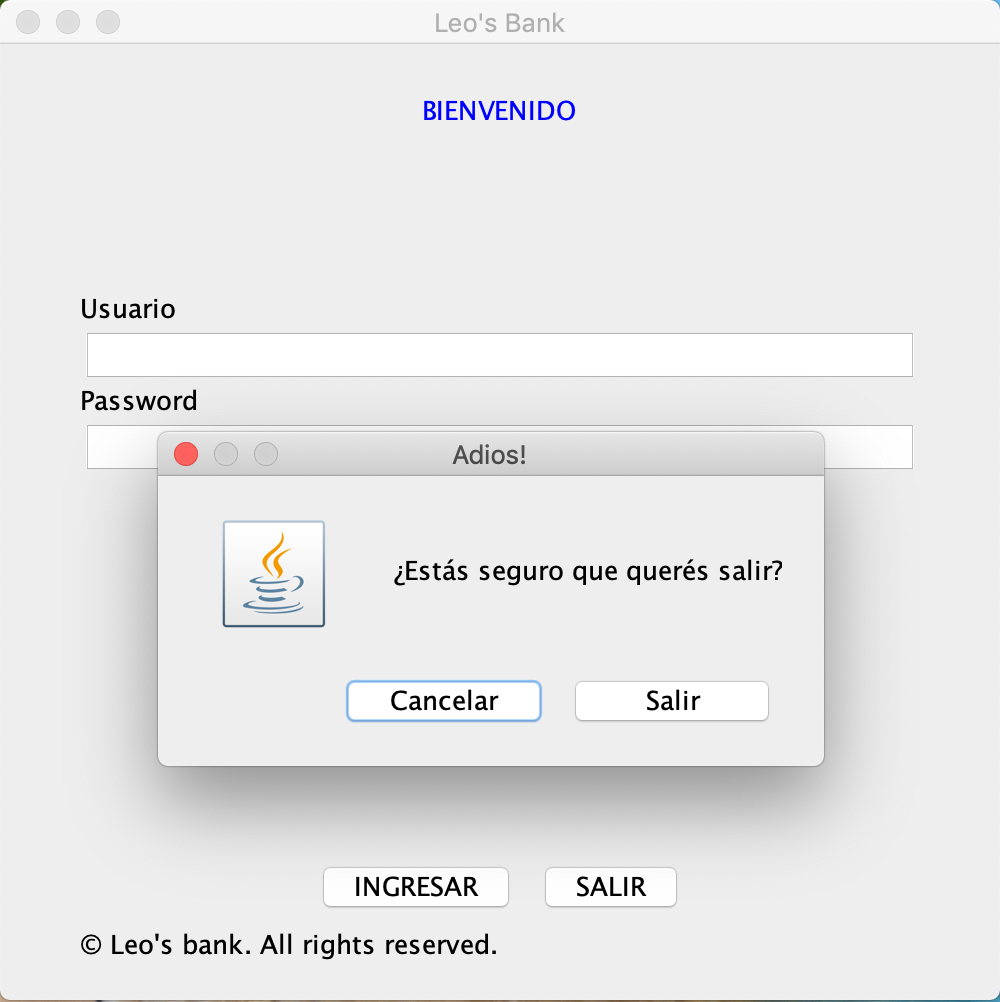This screenshot has width=1000, height=1002.
Task: Click the Leo's Bank title bar
Action: click(x=500, y=22)
